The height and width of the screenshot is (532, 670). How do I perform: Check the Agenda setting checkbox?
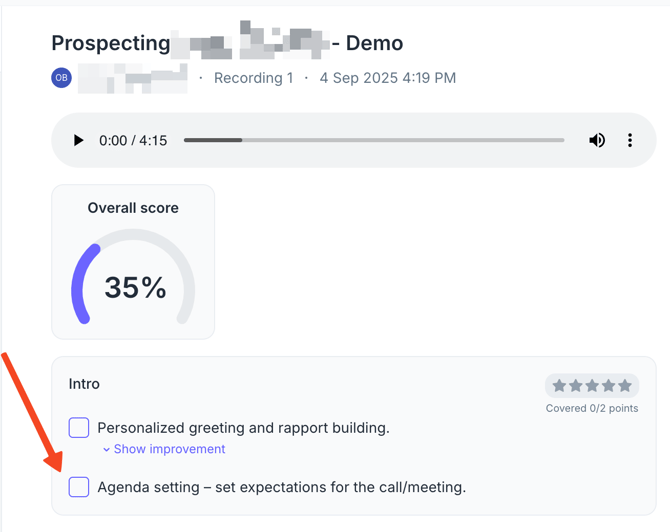point(79,487)
